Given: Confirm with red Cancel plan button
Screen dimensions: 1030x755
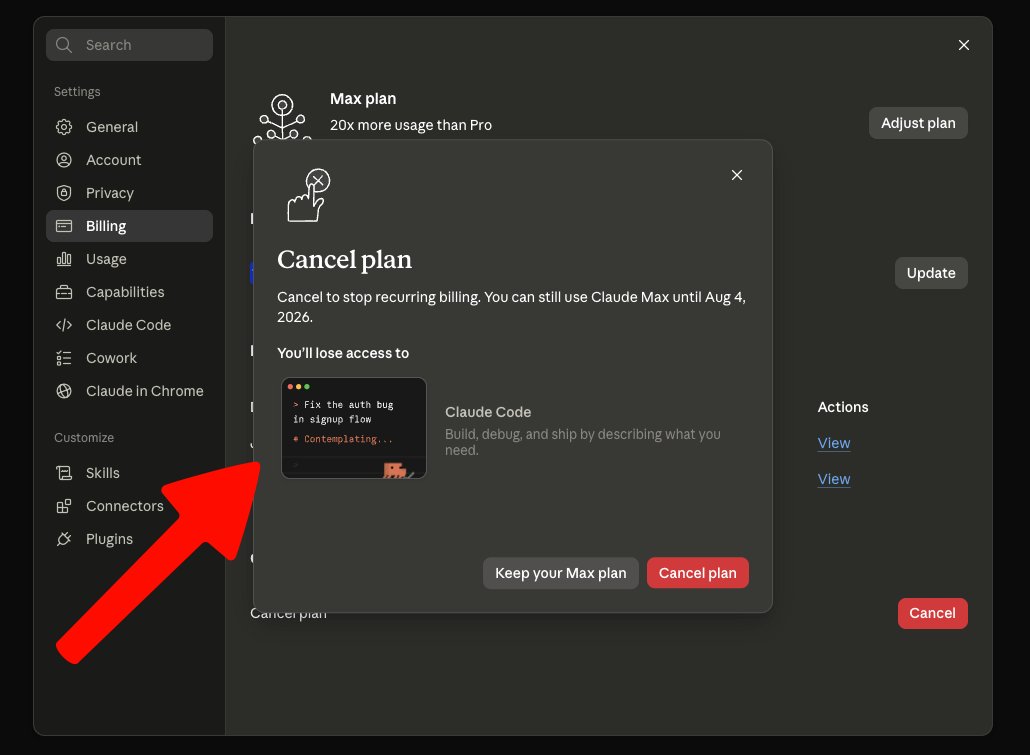Looking at the screenshot, I should click(697, 573).
